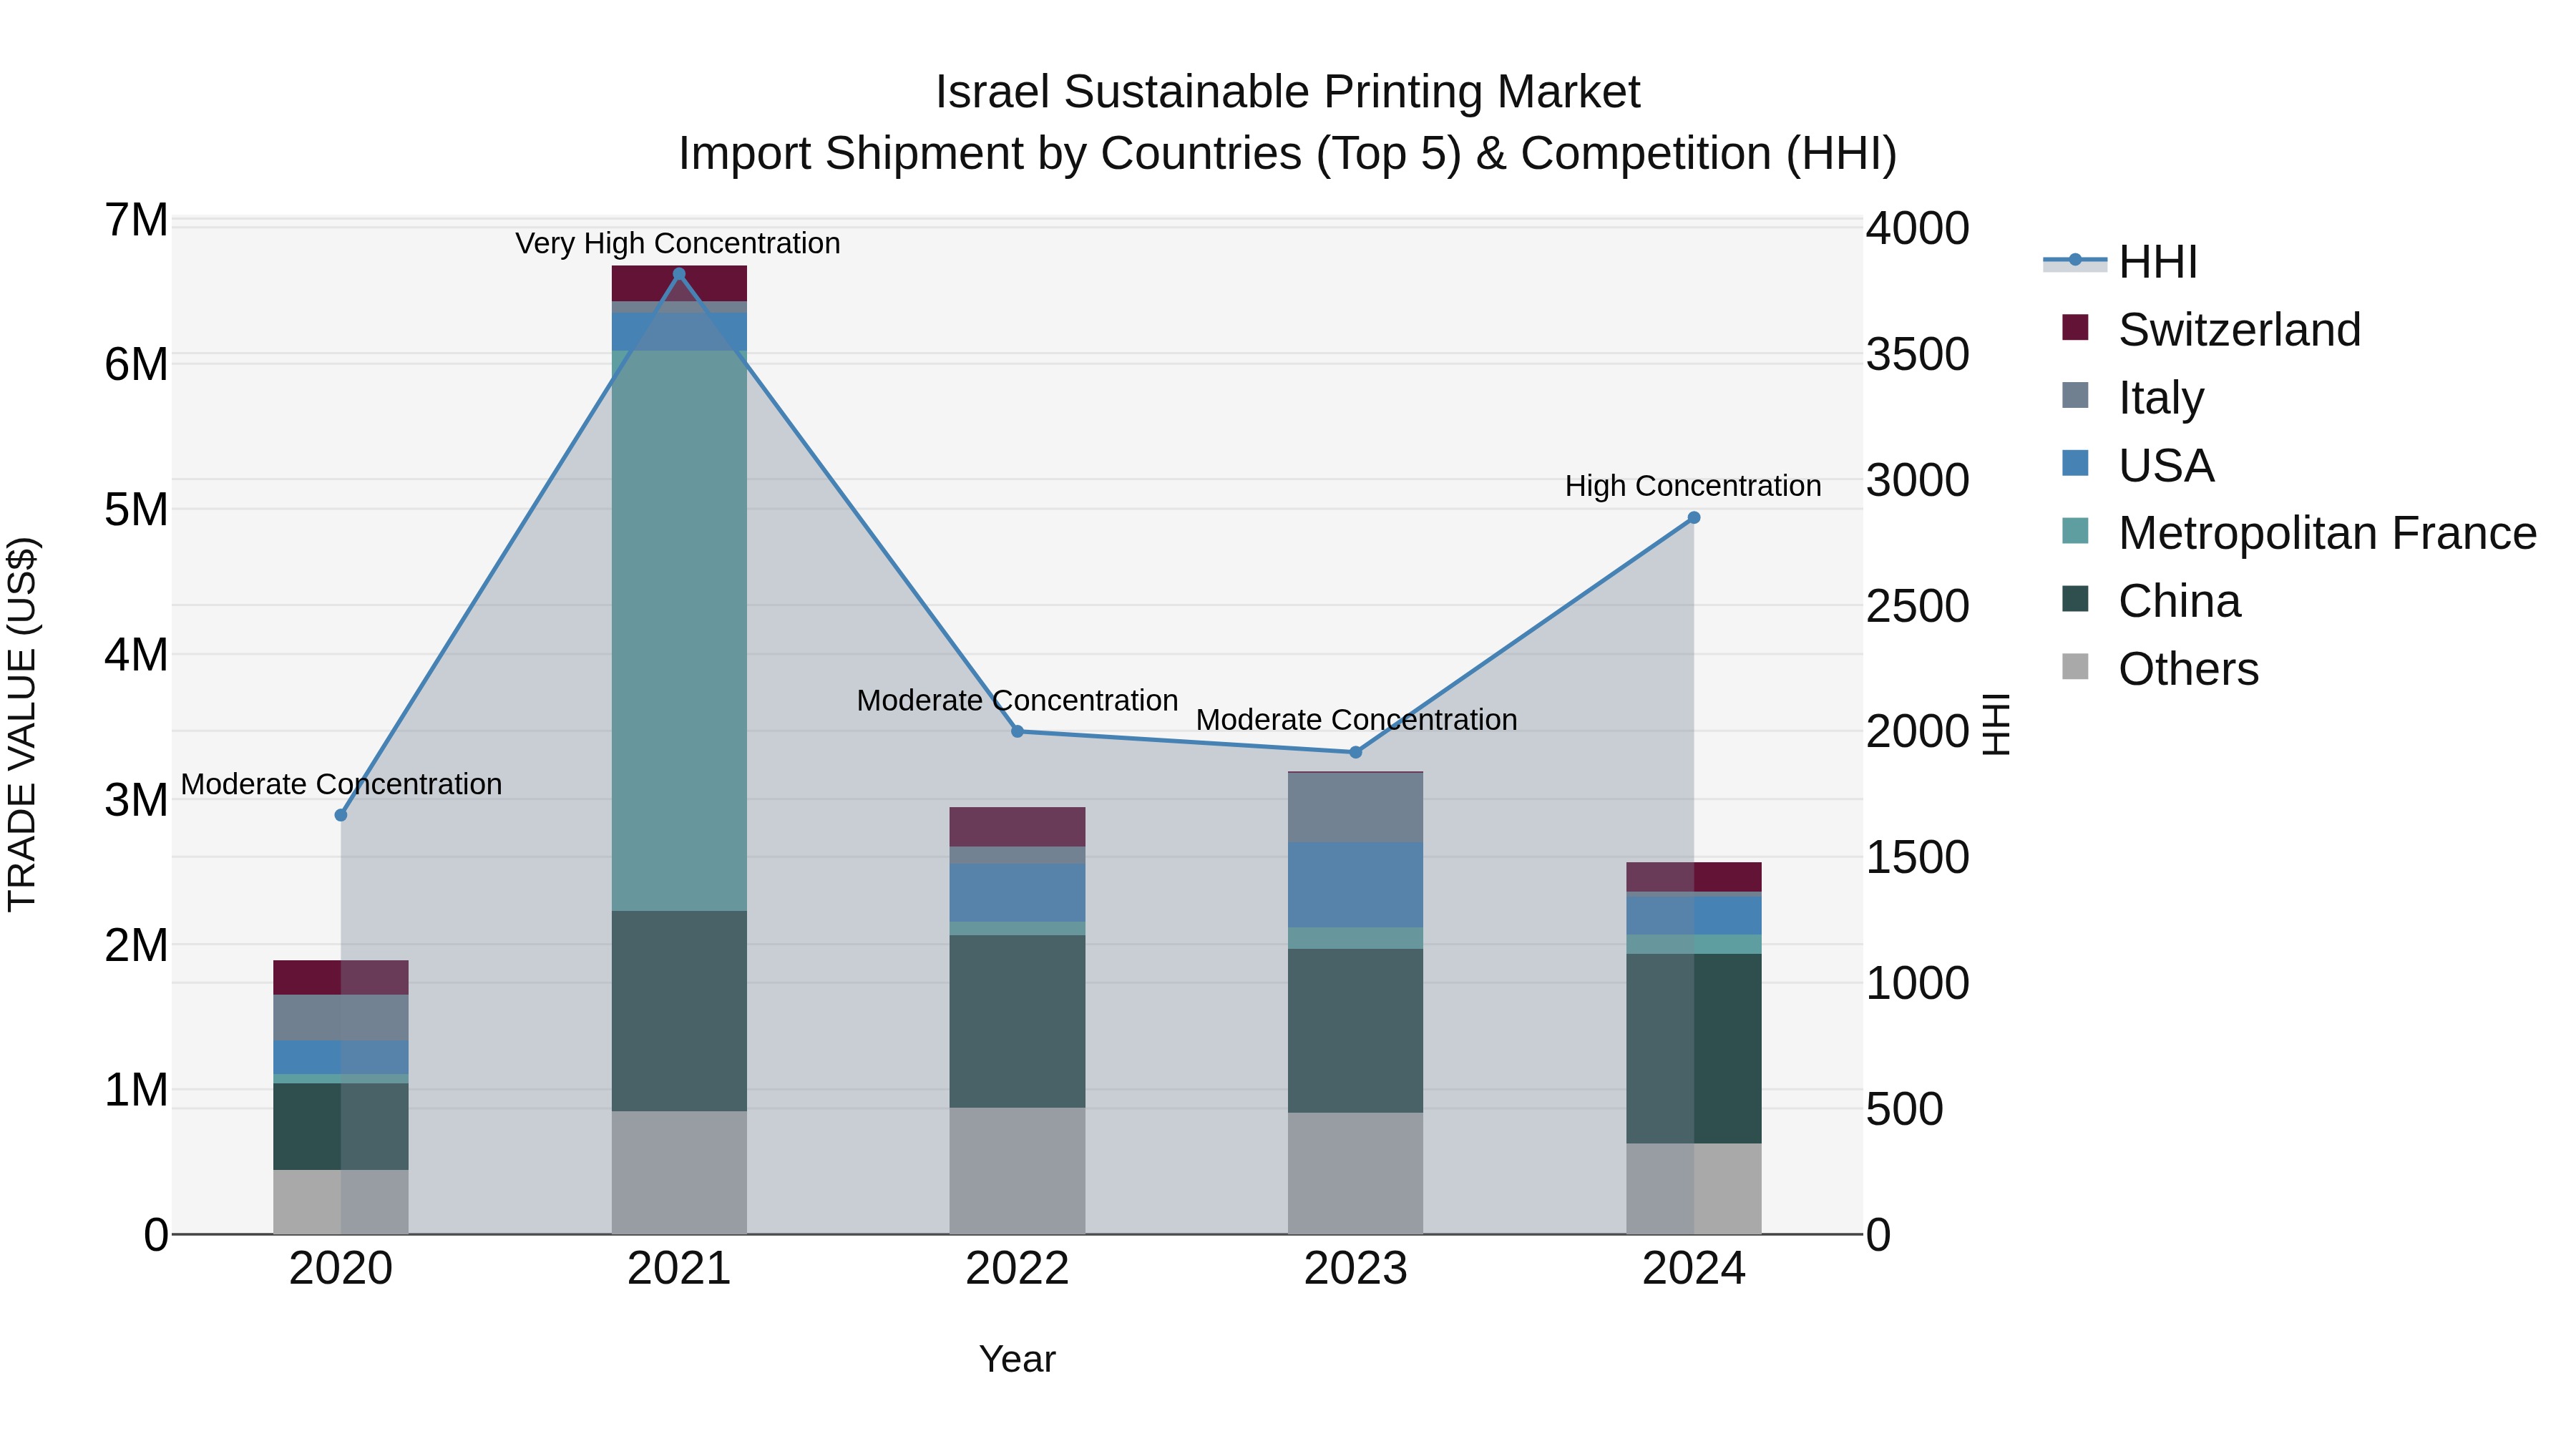The width and height of the screenshot is (2576, 1449).
Task: Click the 'Very High Concentration' annotation
Action: [x=678, y=243]
